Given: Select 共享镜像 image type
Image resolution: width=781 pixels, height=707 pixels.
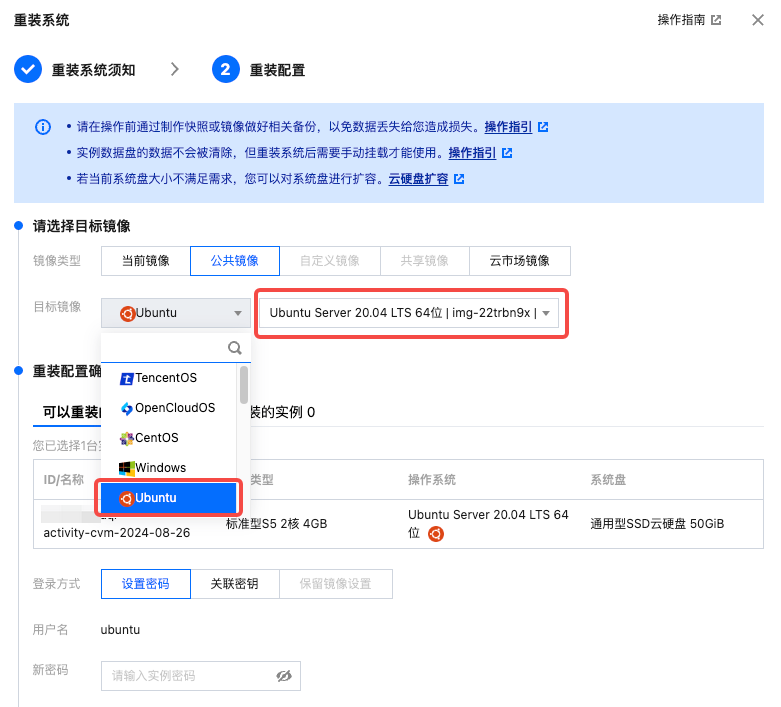Looking at the screenshot, I should pyautogui.click(x=424, y=261).
